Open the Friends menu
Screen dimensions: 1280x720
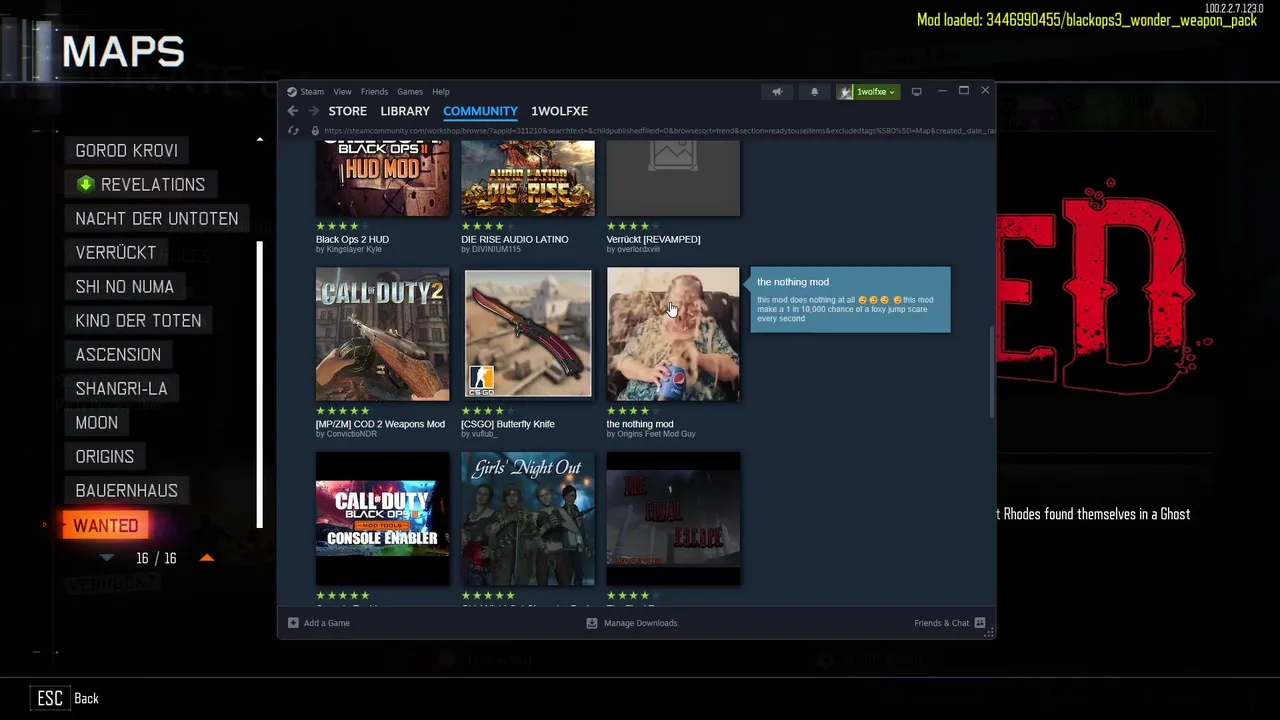coord(374,92)
